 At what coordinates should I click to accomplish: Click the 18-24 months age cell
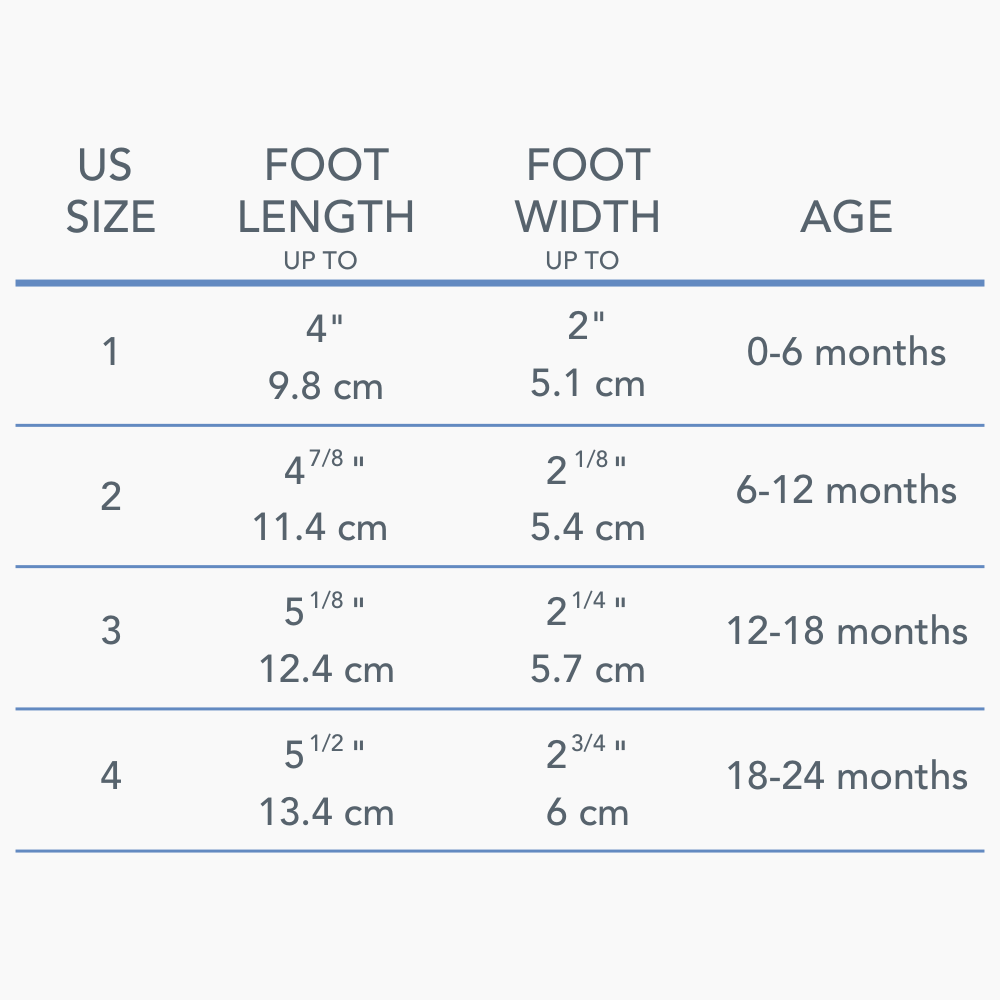point(846,776)
